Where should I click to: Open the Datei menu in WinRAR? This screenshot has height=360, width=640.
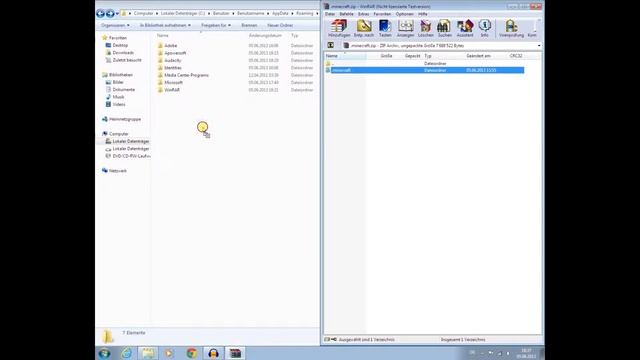click(x=330, y=14)
